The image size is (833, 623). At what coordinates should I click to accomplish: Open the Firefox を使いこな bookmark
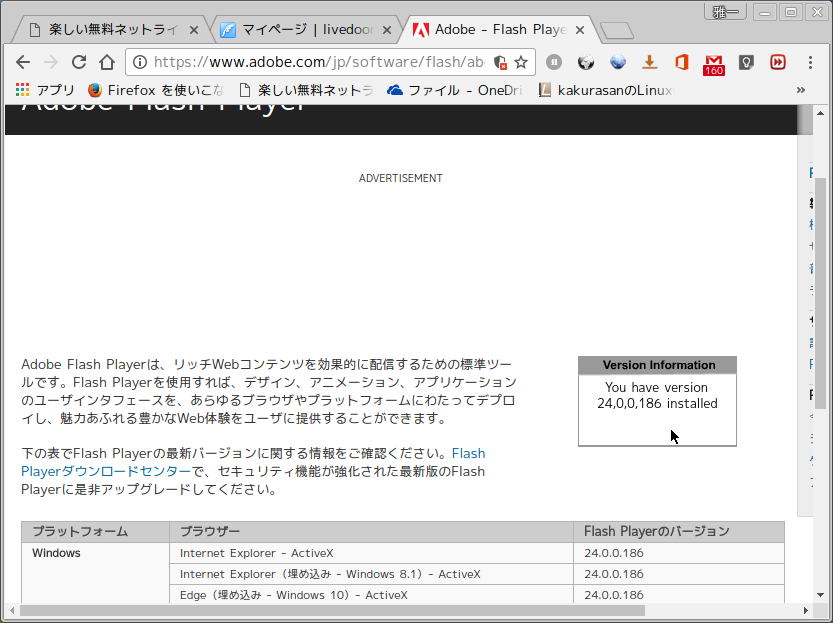pos(156,90)
